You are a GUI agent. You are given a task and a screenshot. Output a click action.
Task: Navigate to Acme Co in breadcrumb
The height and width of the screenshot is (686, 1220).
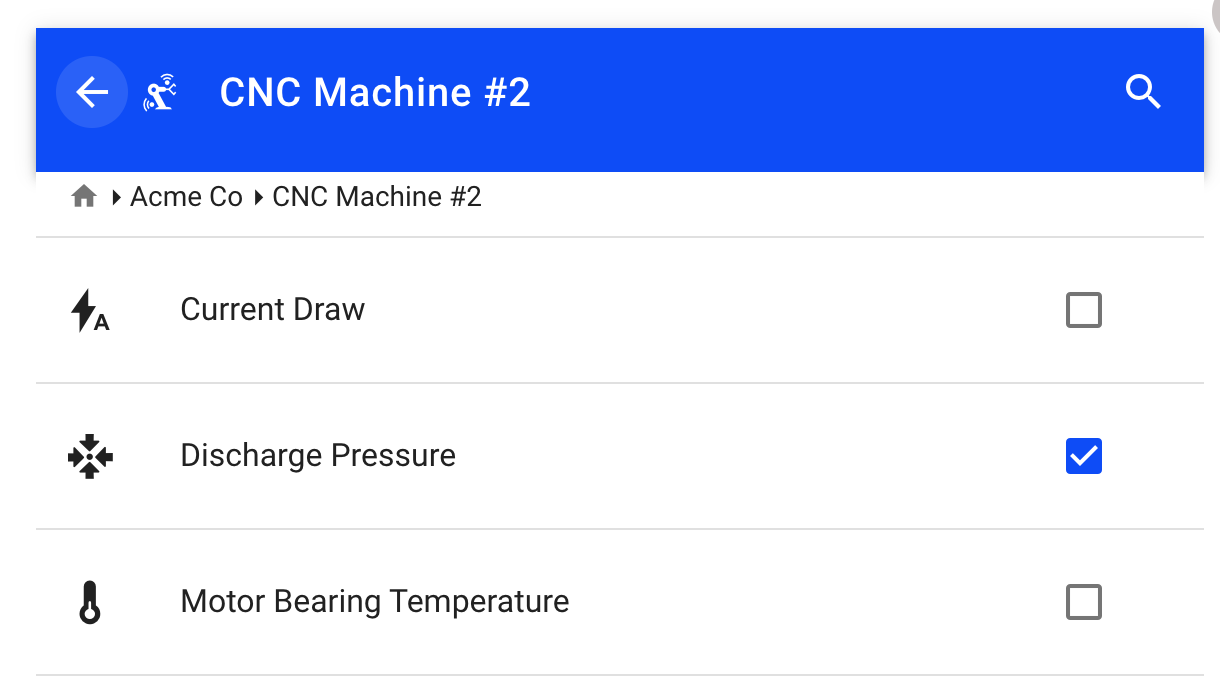(x=186, y=197)
